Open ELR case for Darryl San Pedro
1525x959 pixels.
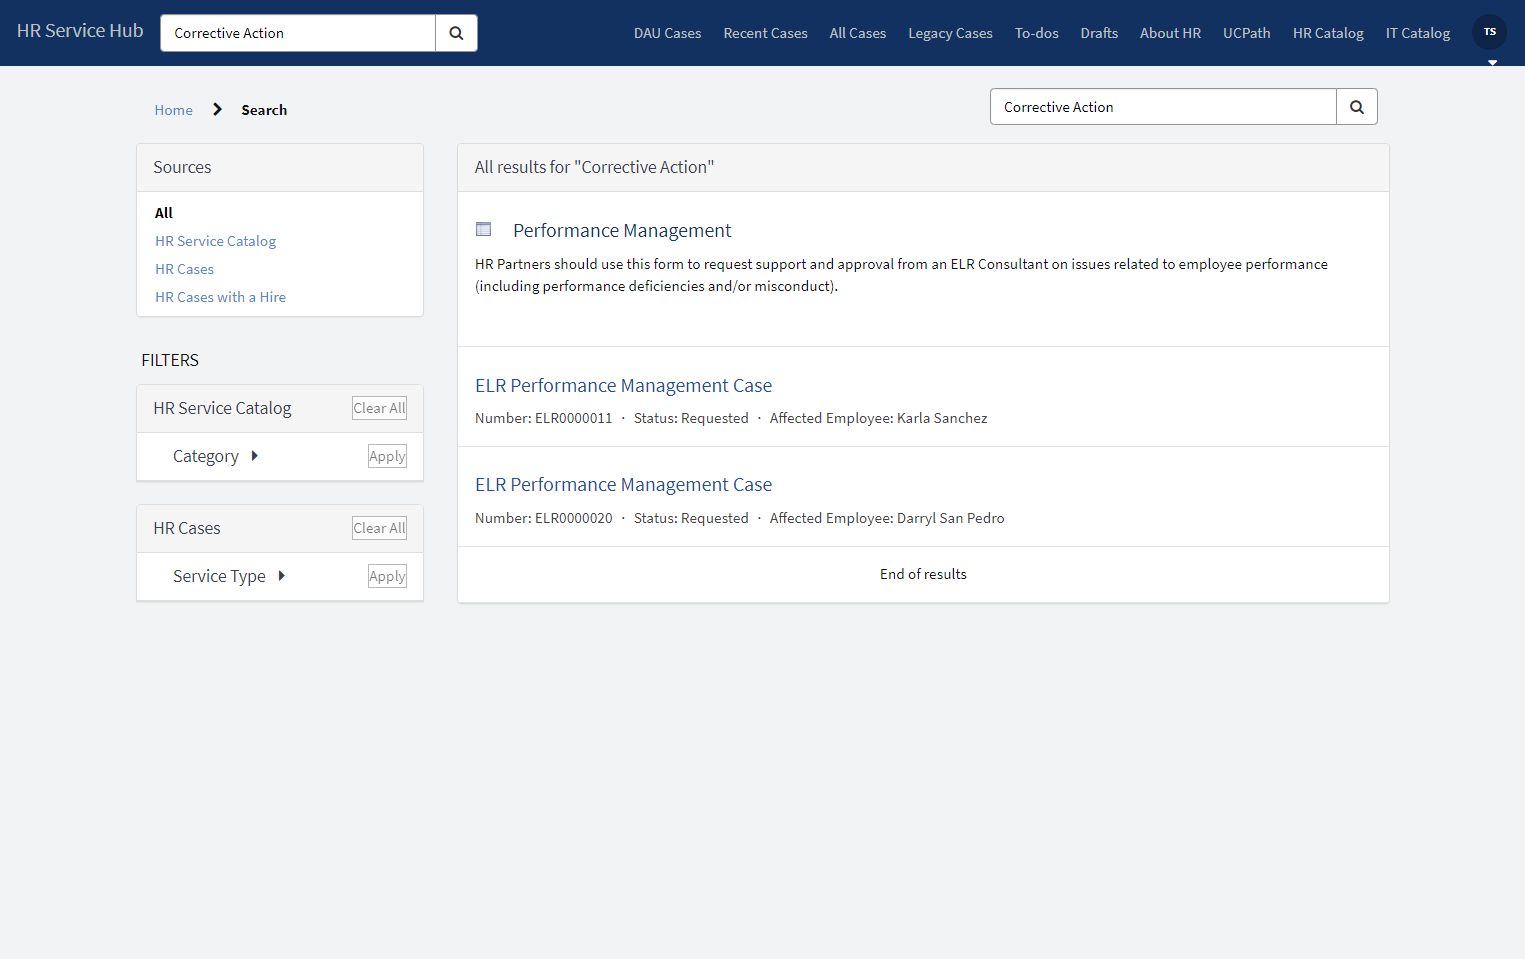click(623, 485)
